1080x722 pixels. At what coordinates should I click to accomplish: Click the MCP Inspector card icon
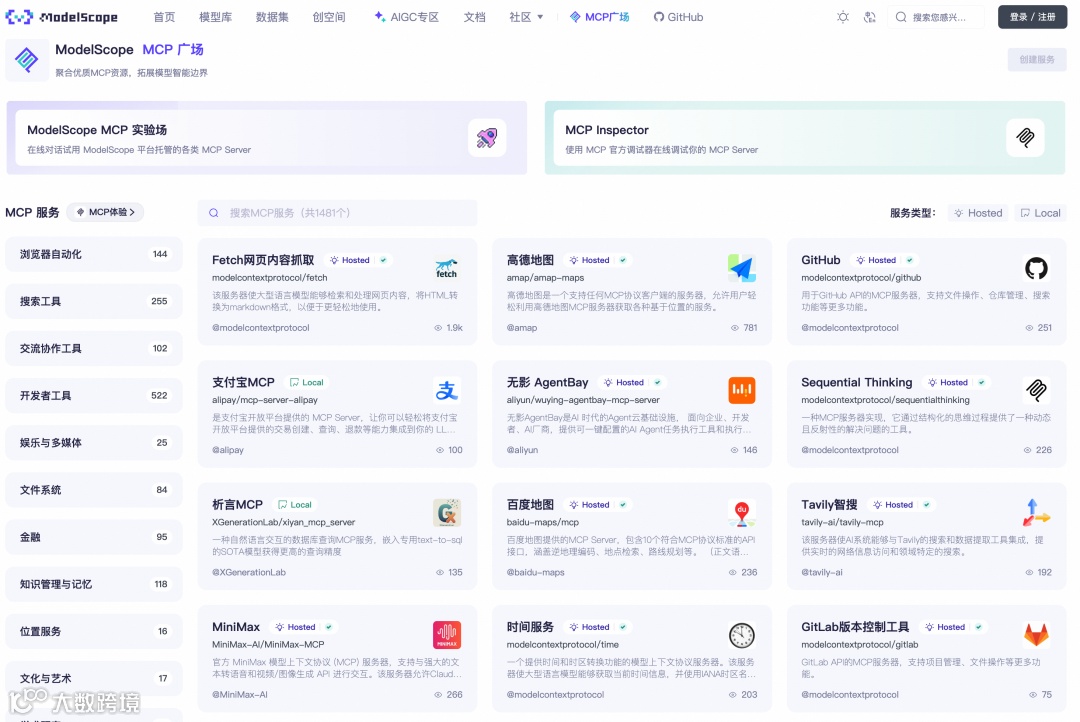click(1025, 138)
